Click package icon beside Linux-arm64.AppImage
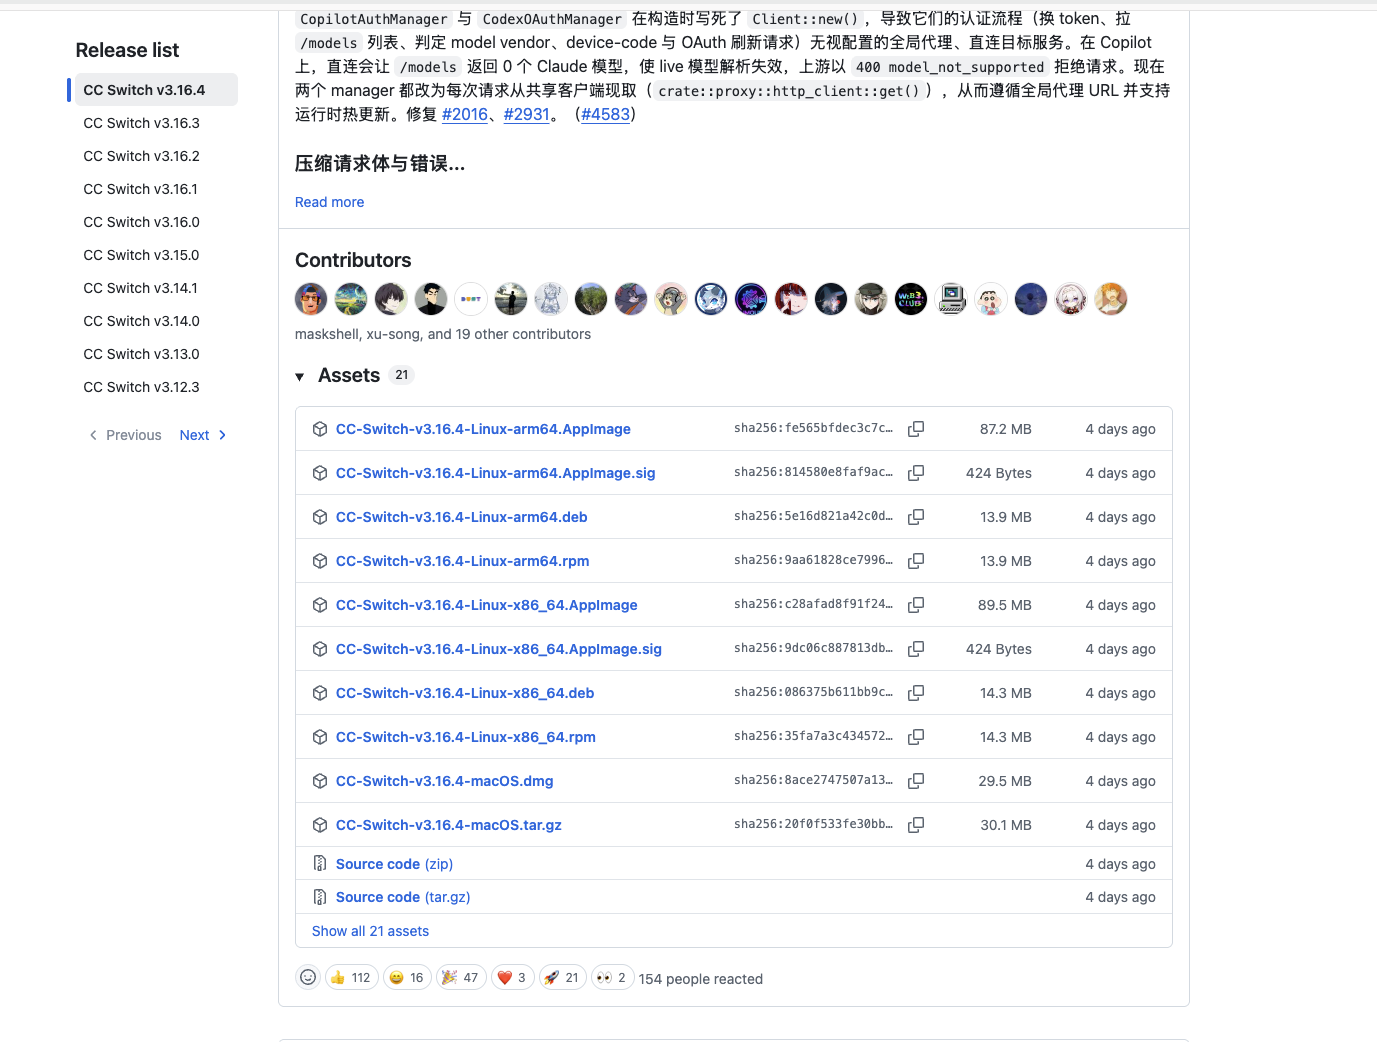The image size is (1377, 1042). point(320,429)
